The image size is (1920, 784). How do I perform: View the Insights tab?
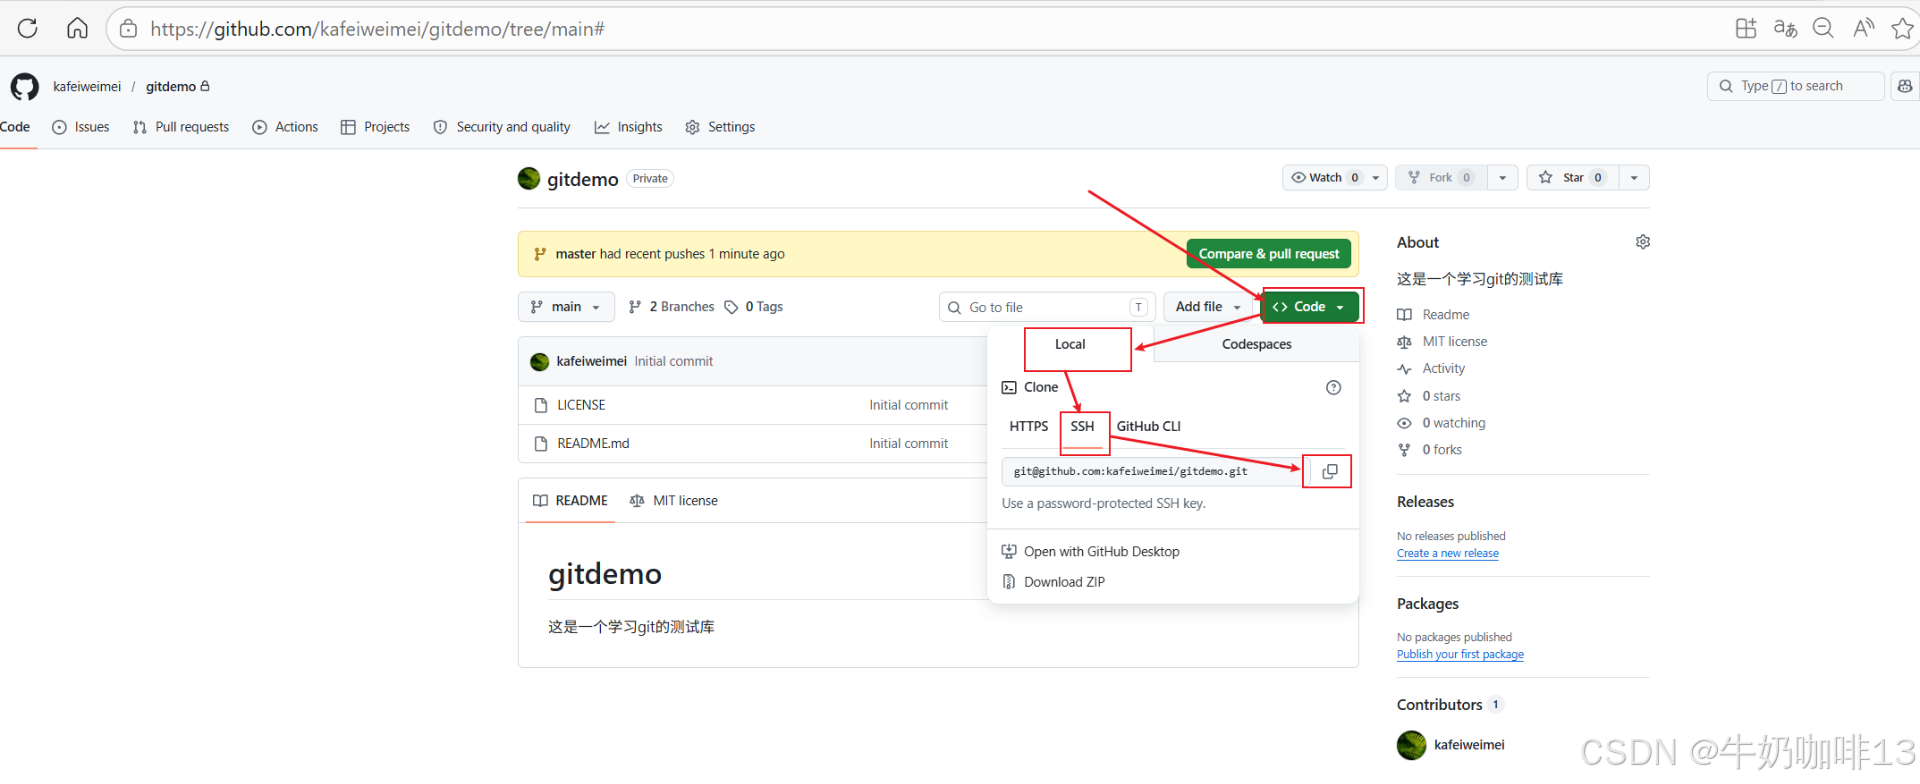coord(628,127)
